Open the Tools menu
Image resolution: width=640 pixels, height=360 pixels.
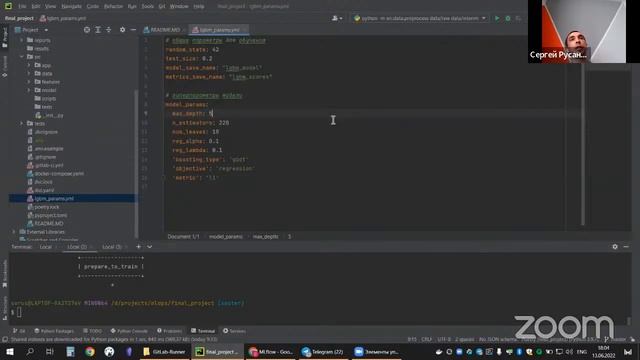(148, 6)
